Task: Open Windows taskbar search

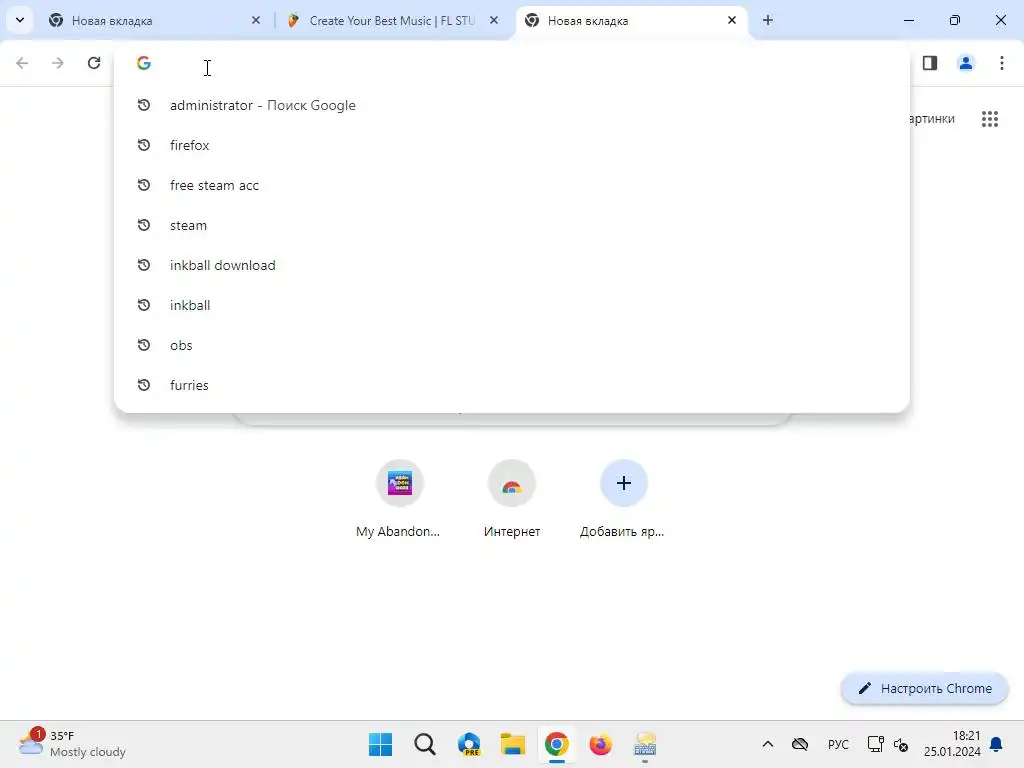Action: pyautogui.click(x=424, y=744)
